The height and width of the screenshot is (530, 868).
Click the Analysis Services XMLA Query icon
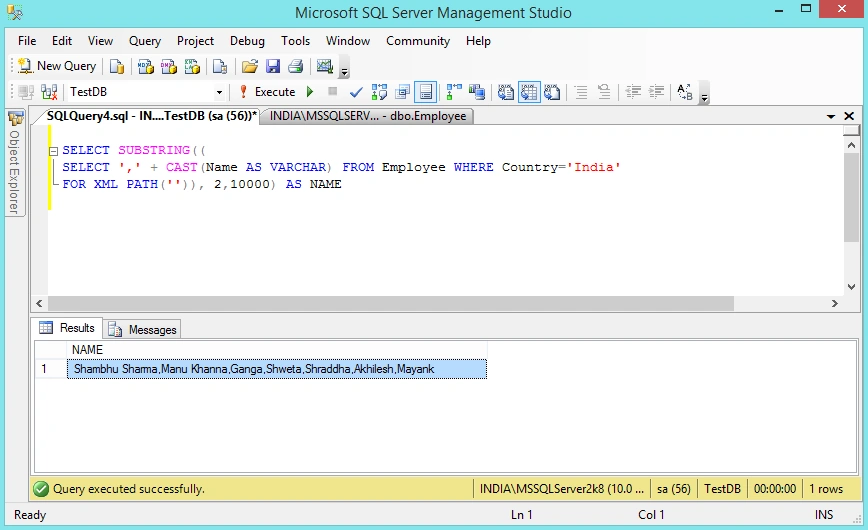click(192, 66)
